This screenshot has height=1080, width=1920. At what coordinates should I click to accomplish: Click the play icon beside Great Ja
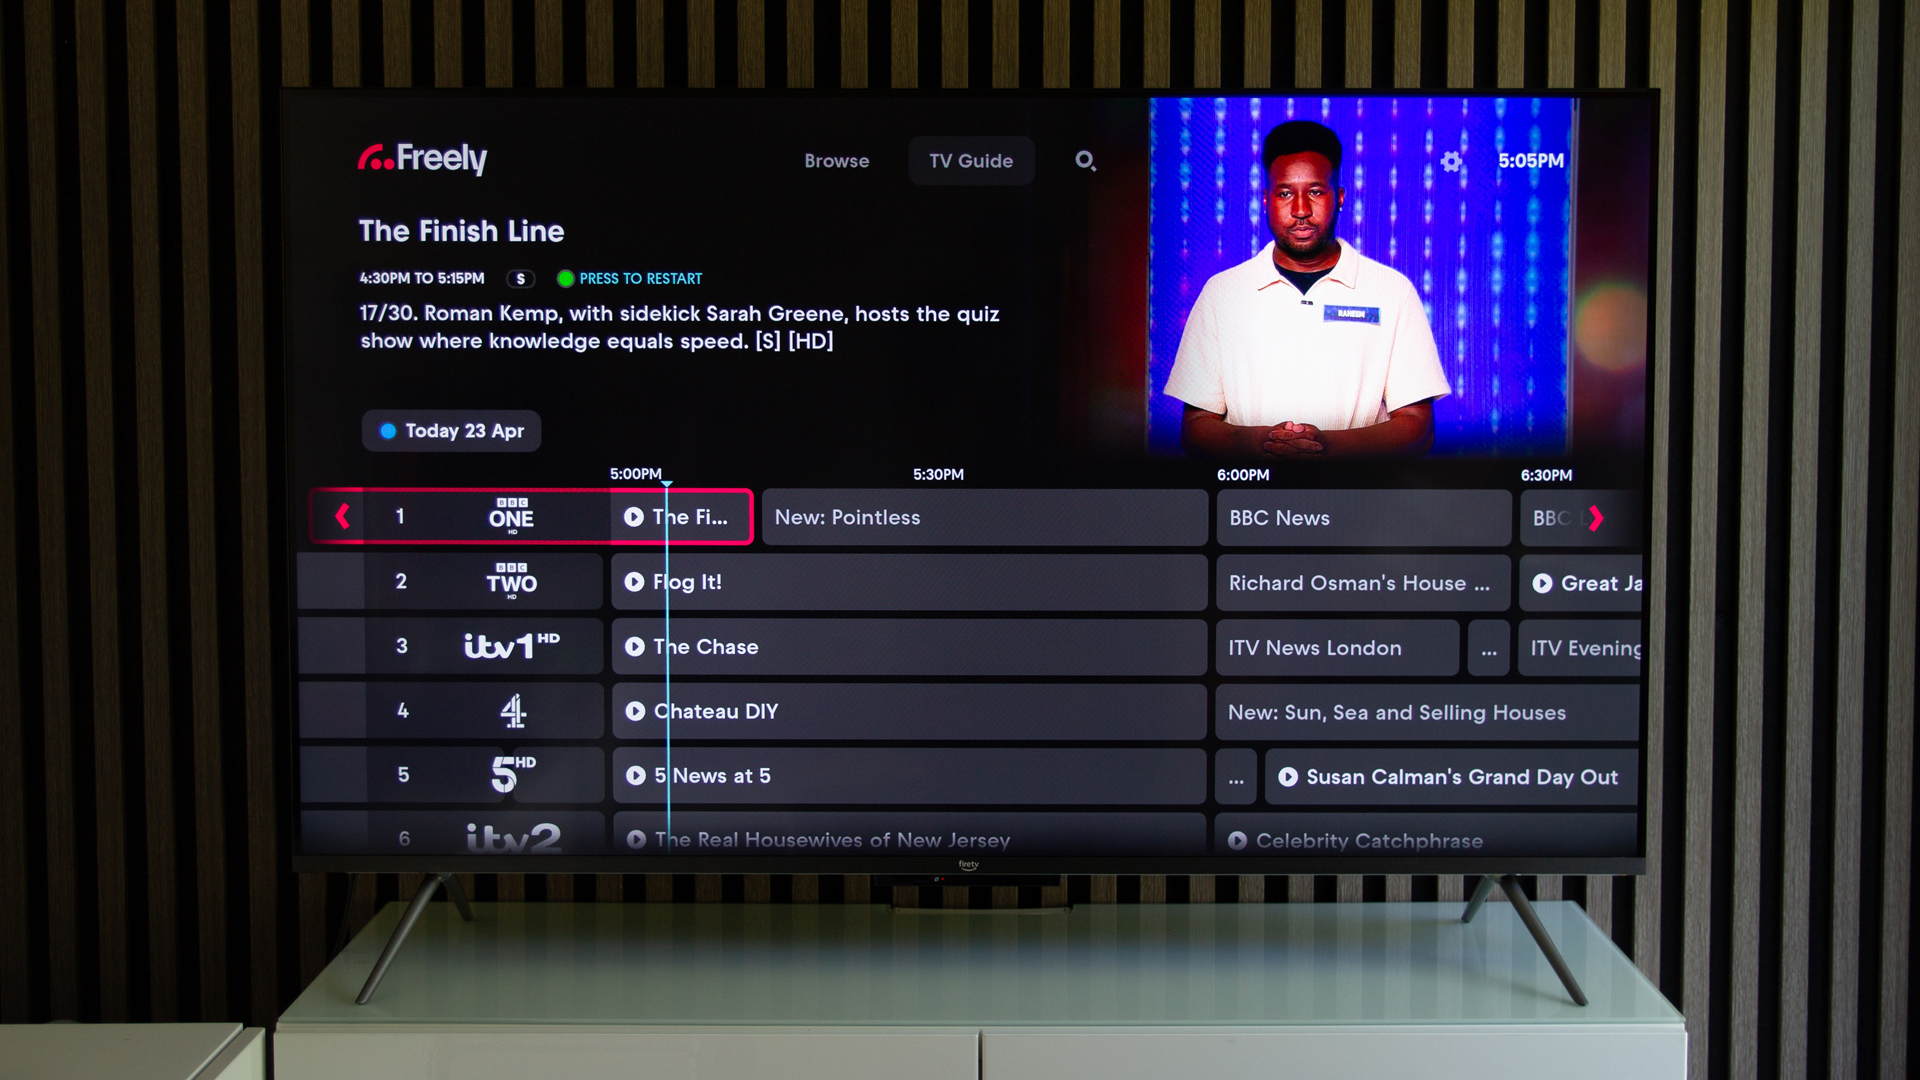(1543, 583)
